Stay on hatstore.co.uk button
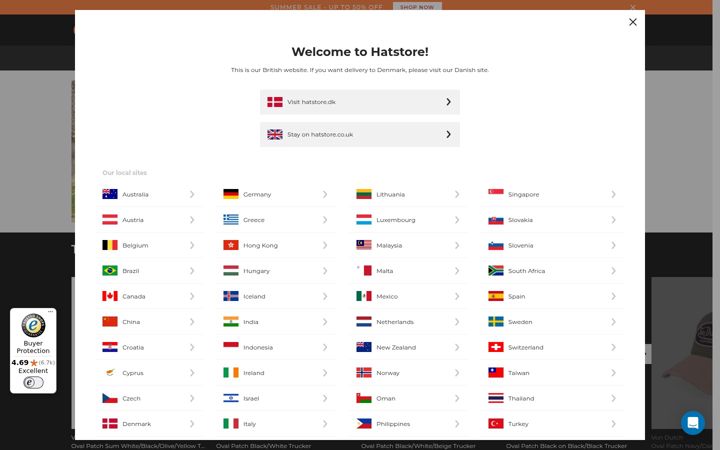The image size is (720, 450). [360, 135]
